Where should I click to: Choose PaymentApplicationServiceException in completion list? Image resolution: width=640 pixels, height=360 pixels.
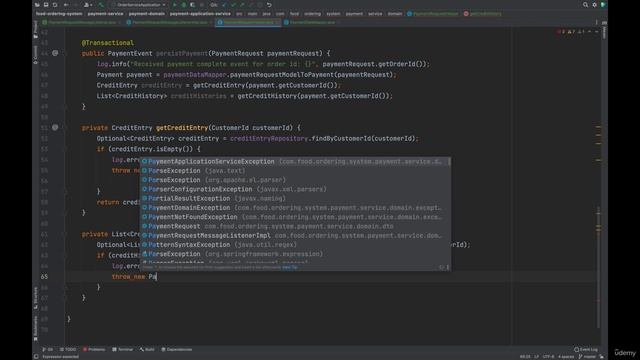coord(296,162)
